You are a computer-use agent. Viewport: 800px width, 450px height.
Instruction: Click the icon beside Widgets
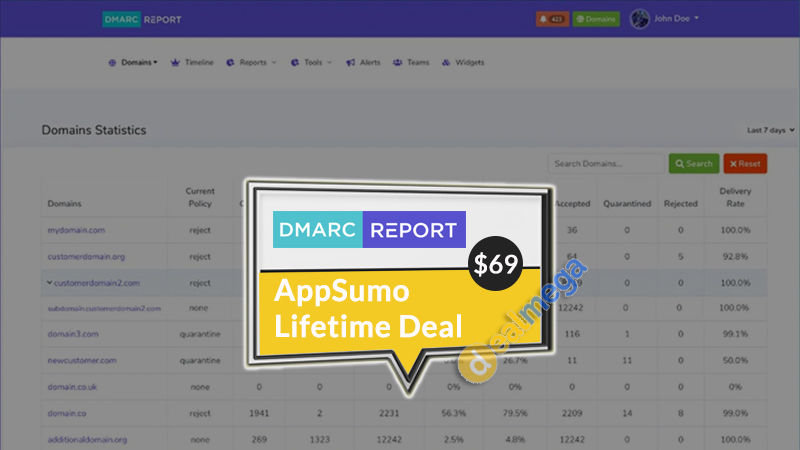(x=446, y=62)
